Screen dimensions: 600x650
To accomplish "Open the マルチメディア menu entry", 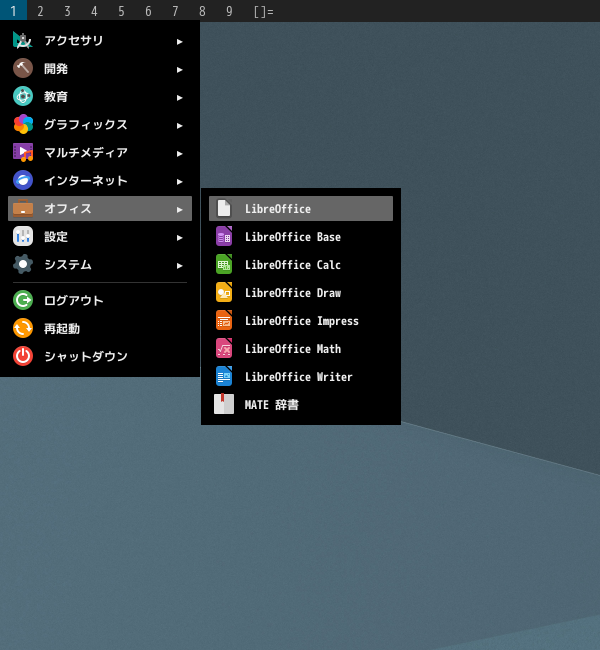I will 100,153.
